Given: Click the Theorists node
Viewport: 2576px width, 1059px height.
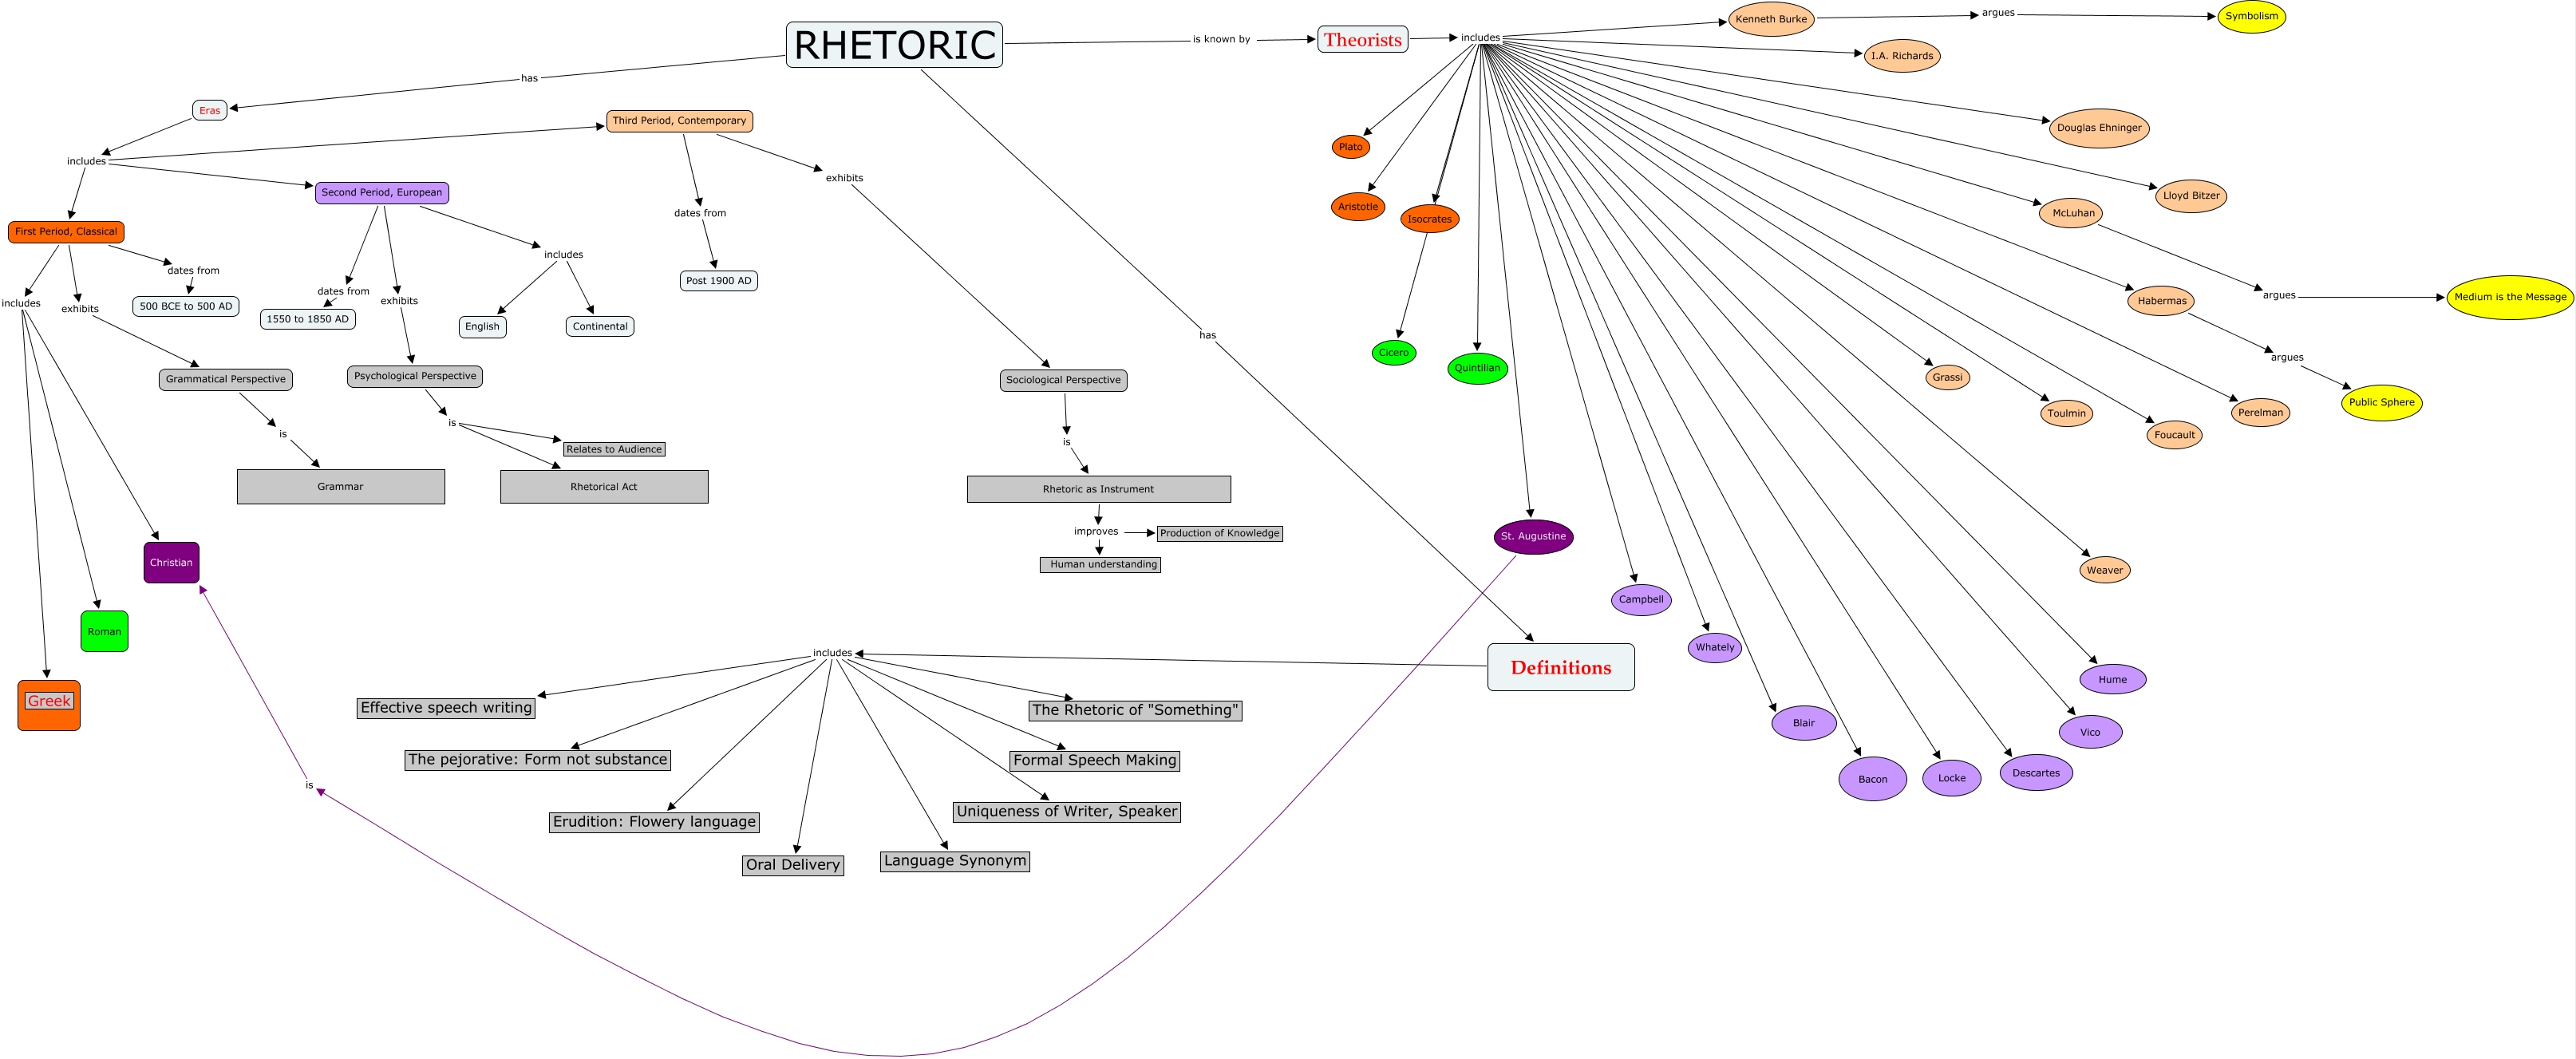Looking at the screenshot, I should 1362,40.
